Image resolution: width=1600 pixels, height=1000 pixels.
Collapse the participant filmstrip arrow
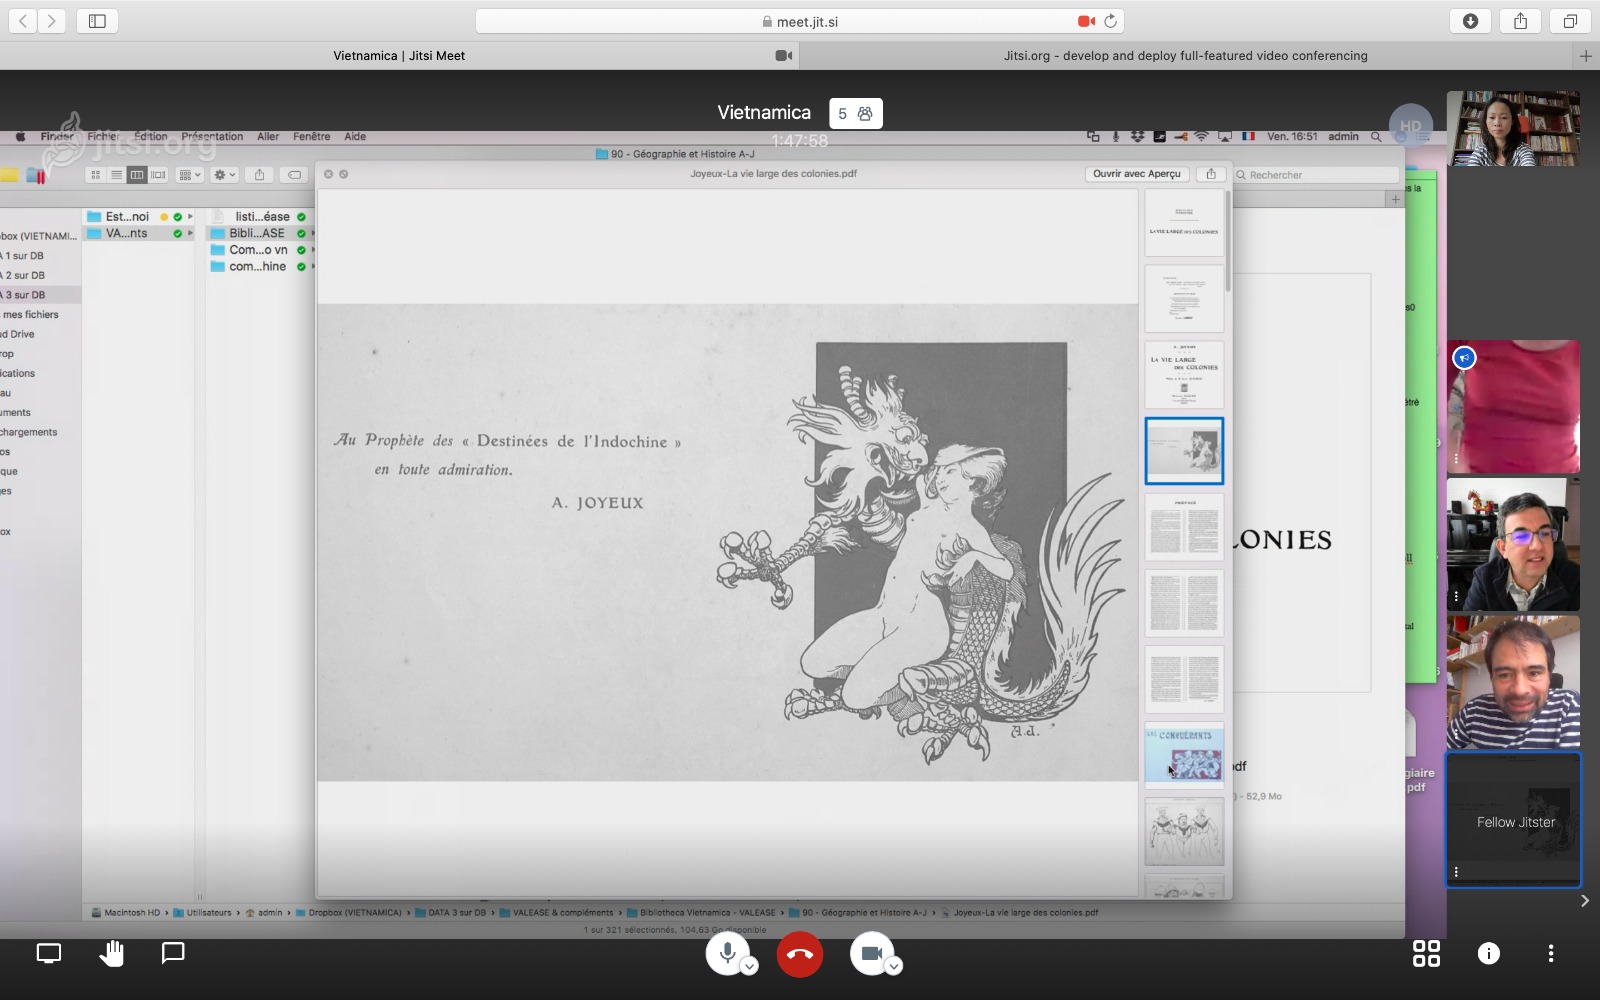point(1584,901)
